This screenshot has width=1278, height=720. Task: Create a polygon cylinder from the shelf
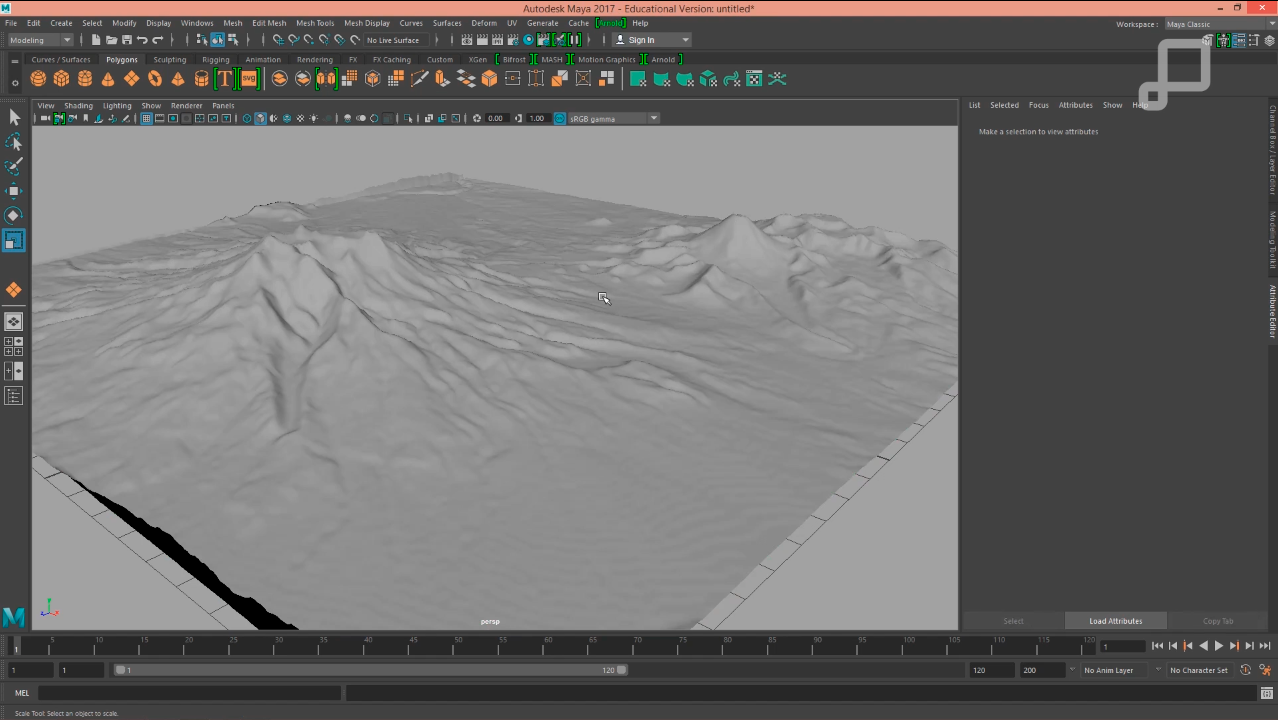pyautogui.click(x=84, y=79)
